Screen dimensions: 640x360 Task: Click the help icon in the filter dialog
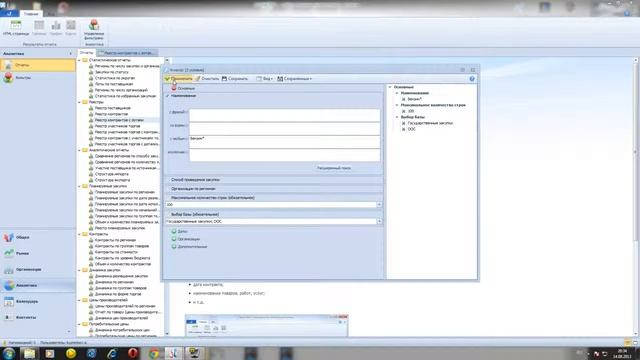coord(472,79)
